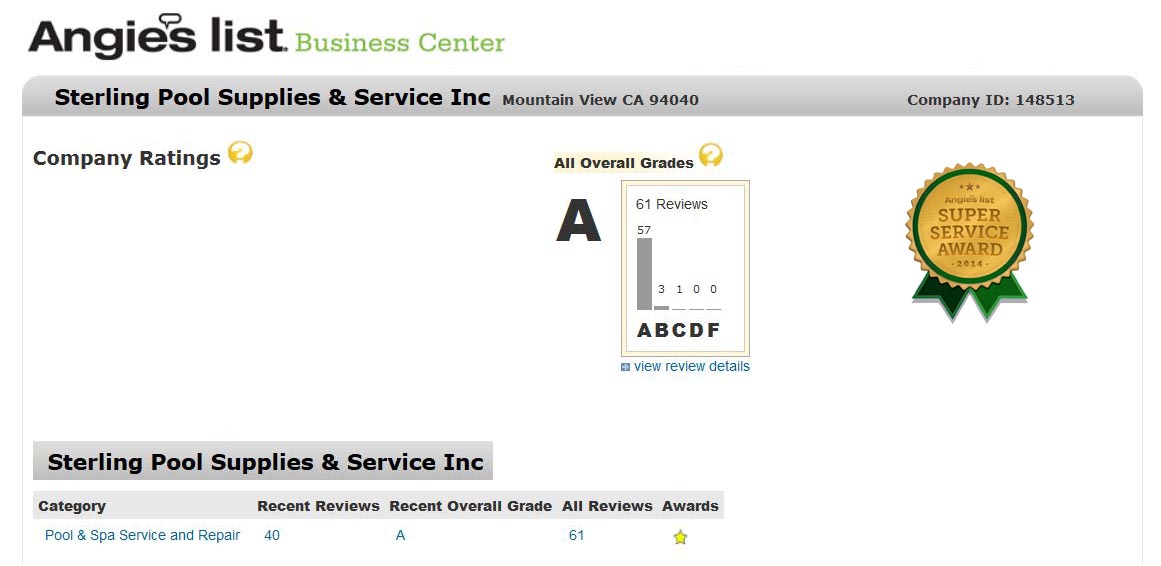Click help icon beside All Overall Grades

(710, 155)
